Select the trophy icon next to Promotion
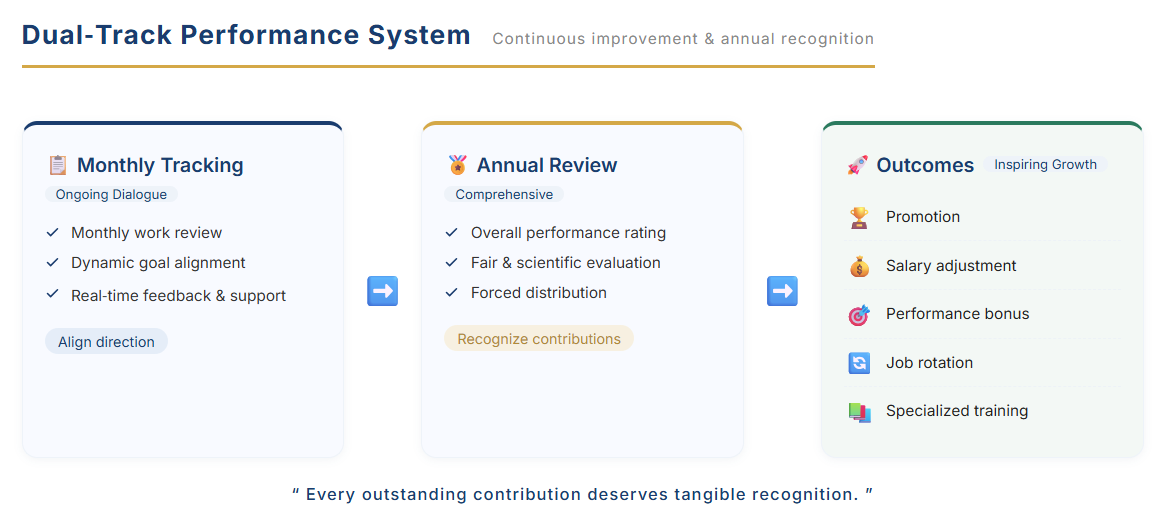 click(859, 217)
